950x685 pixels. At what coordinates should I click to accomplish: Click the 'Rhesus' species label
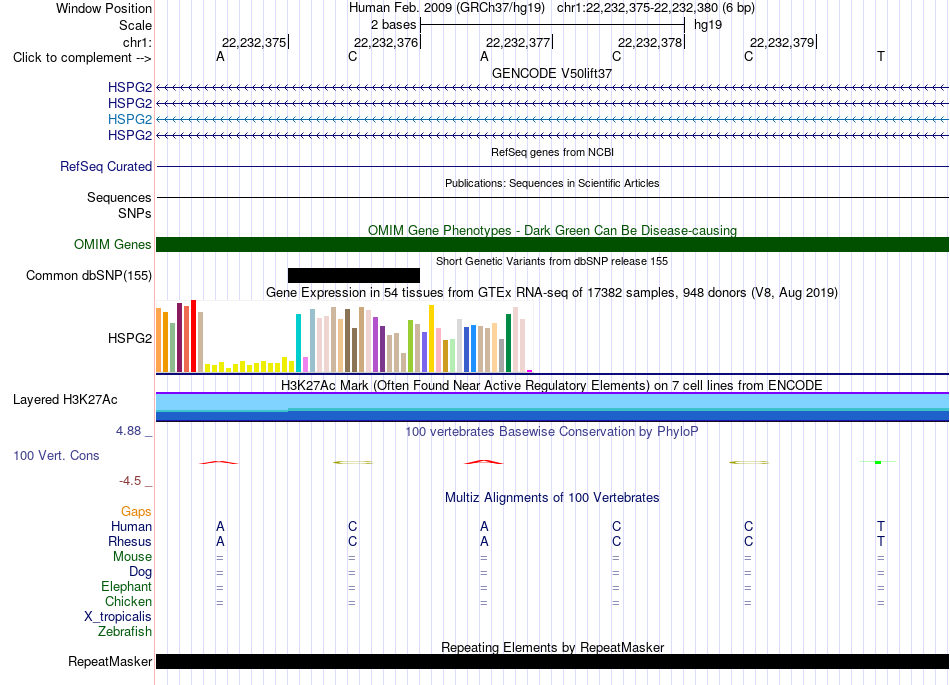pyautogui.click(x=130, y=541)
